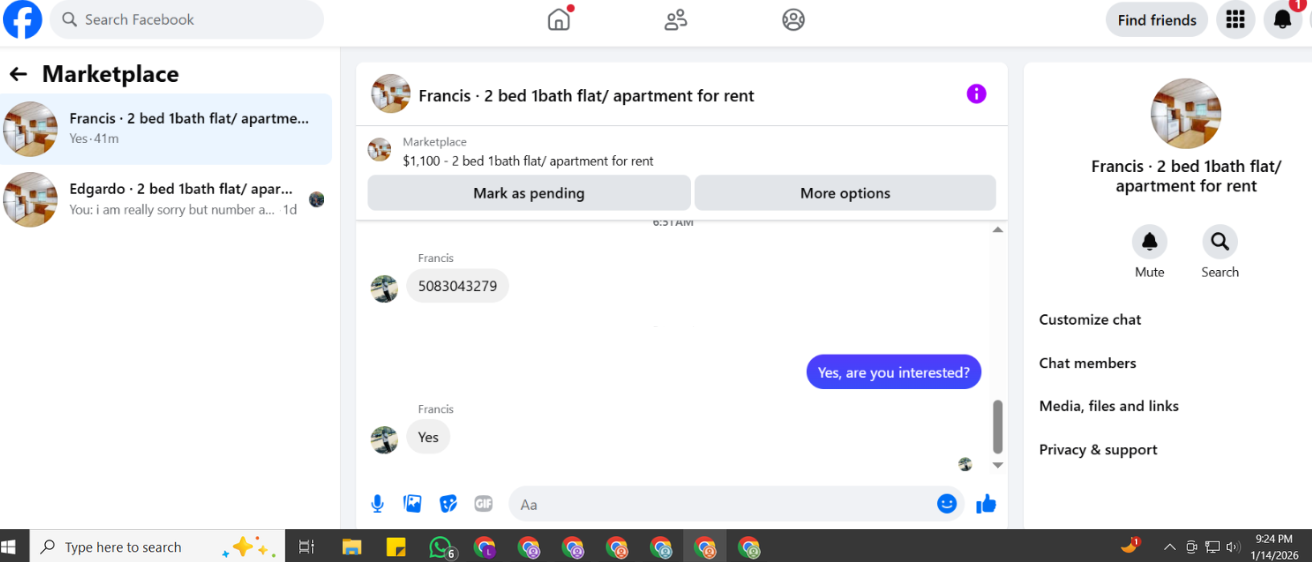This screenshot has height=562, width=1312.
Task: Attach a photo using the image icon
Action: tap(412, 504)
